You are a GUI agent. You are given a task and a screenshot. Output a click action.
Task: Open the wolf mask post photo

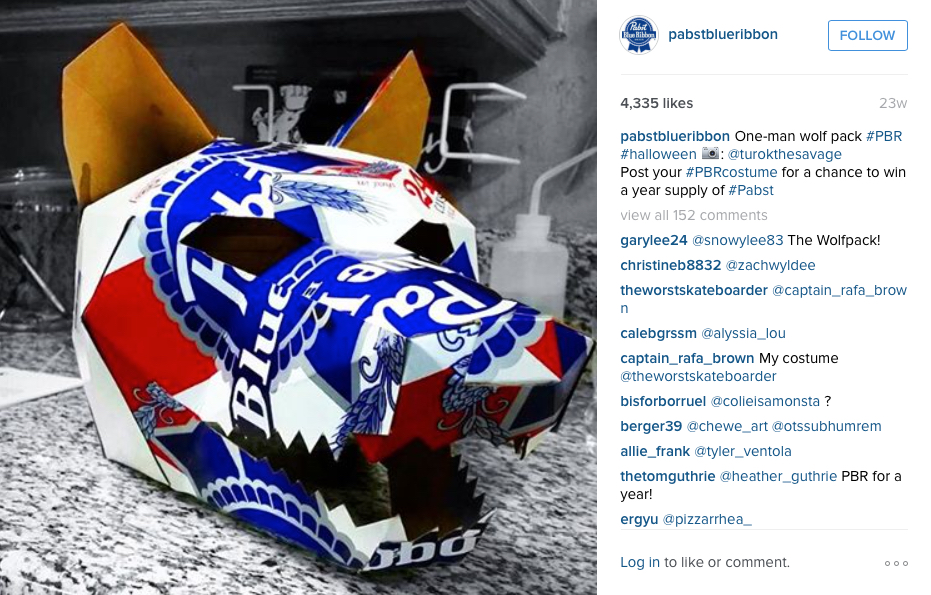click(298, 298)
